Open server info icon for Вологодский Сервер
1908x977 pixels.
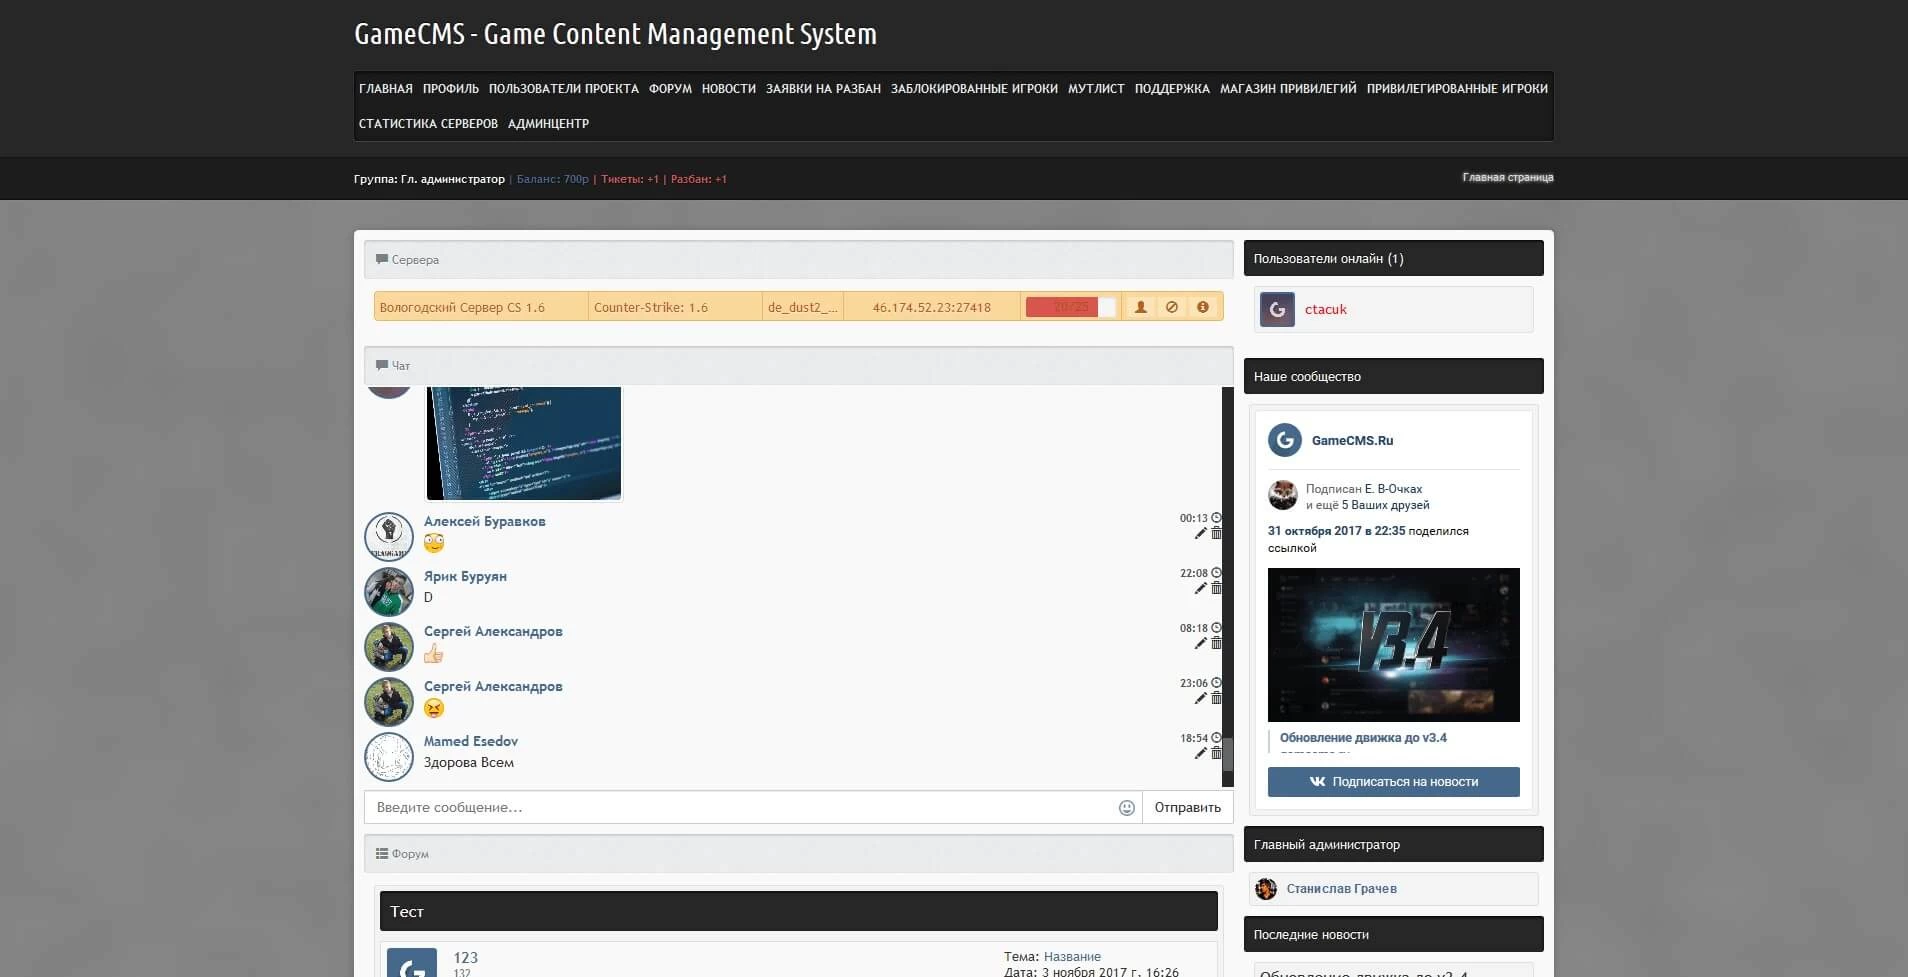tap(1203, 307)
